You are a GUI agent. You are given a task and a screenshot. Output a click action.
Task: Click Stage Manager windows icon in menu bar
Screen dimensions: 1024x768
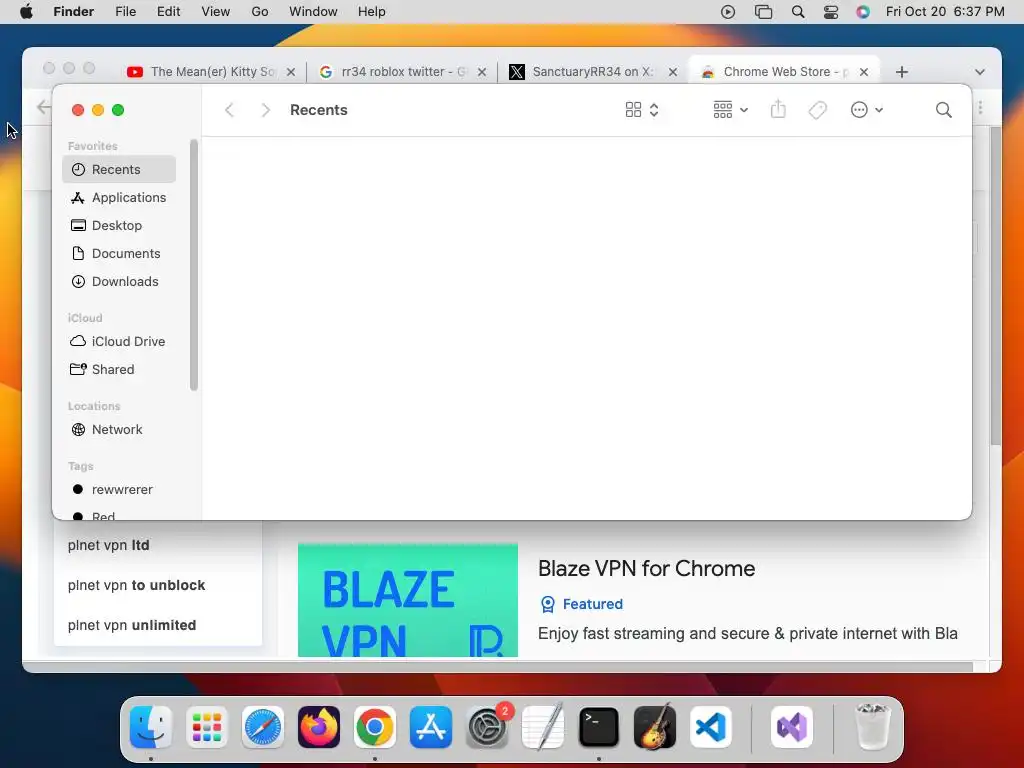(763, 12)
